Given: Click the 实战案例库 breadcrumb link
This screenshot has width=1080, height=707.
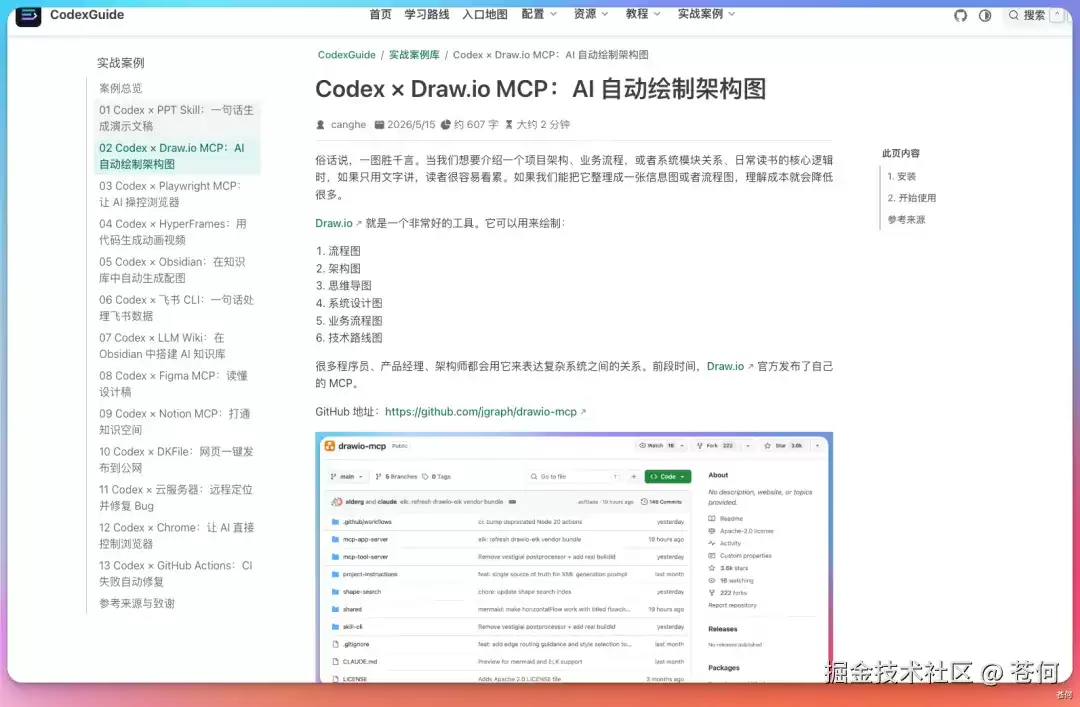Looking at the screenshot, I should 414,54.
